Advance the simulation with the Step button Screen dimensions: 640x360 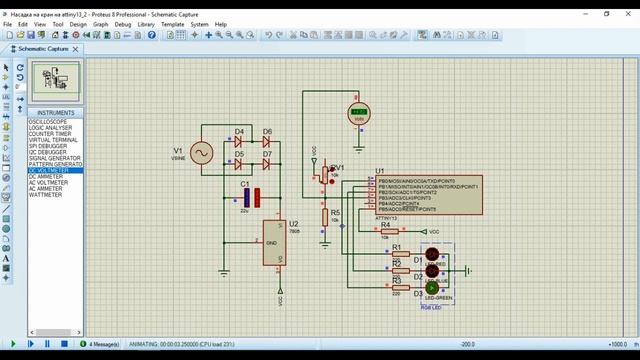tap(31, 344)
